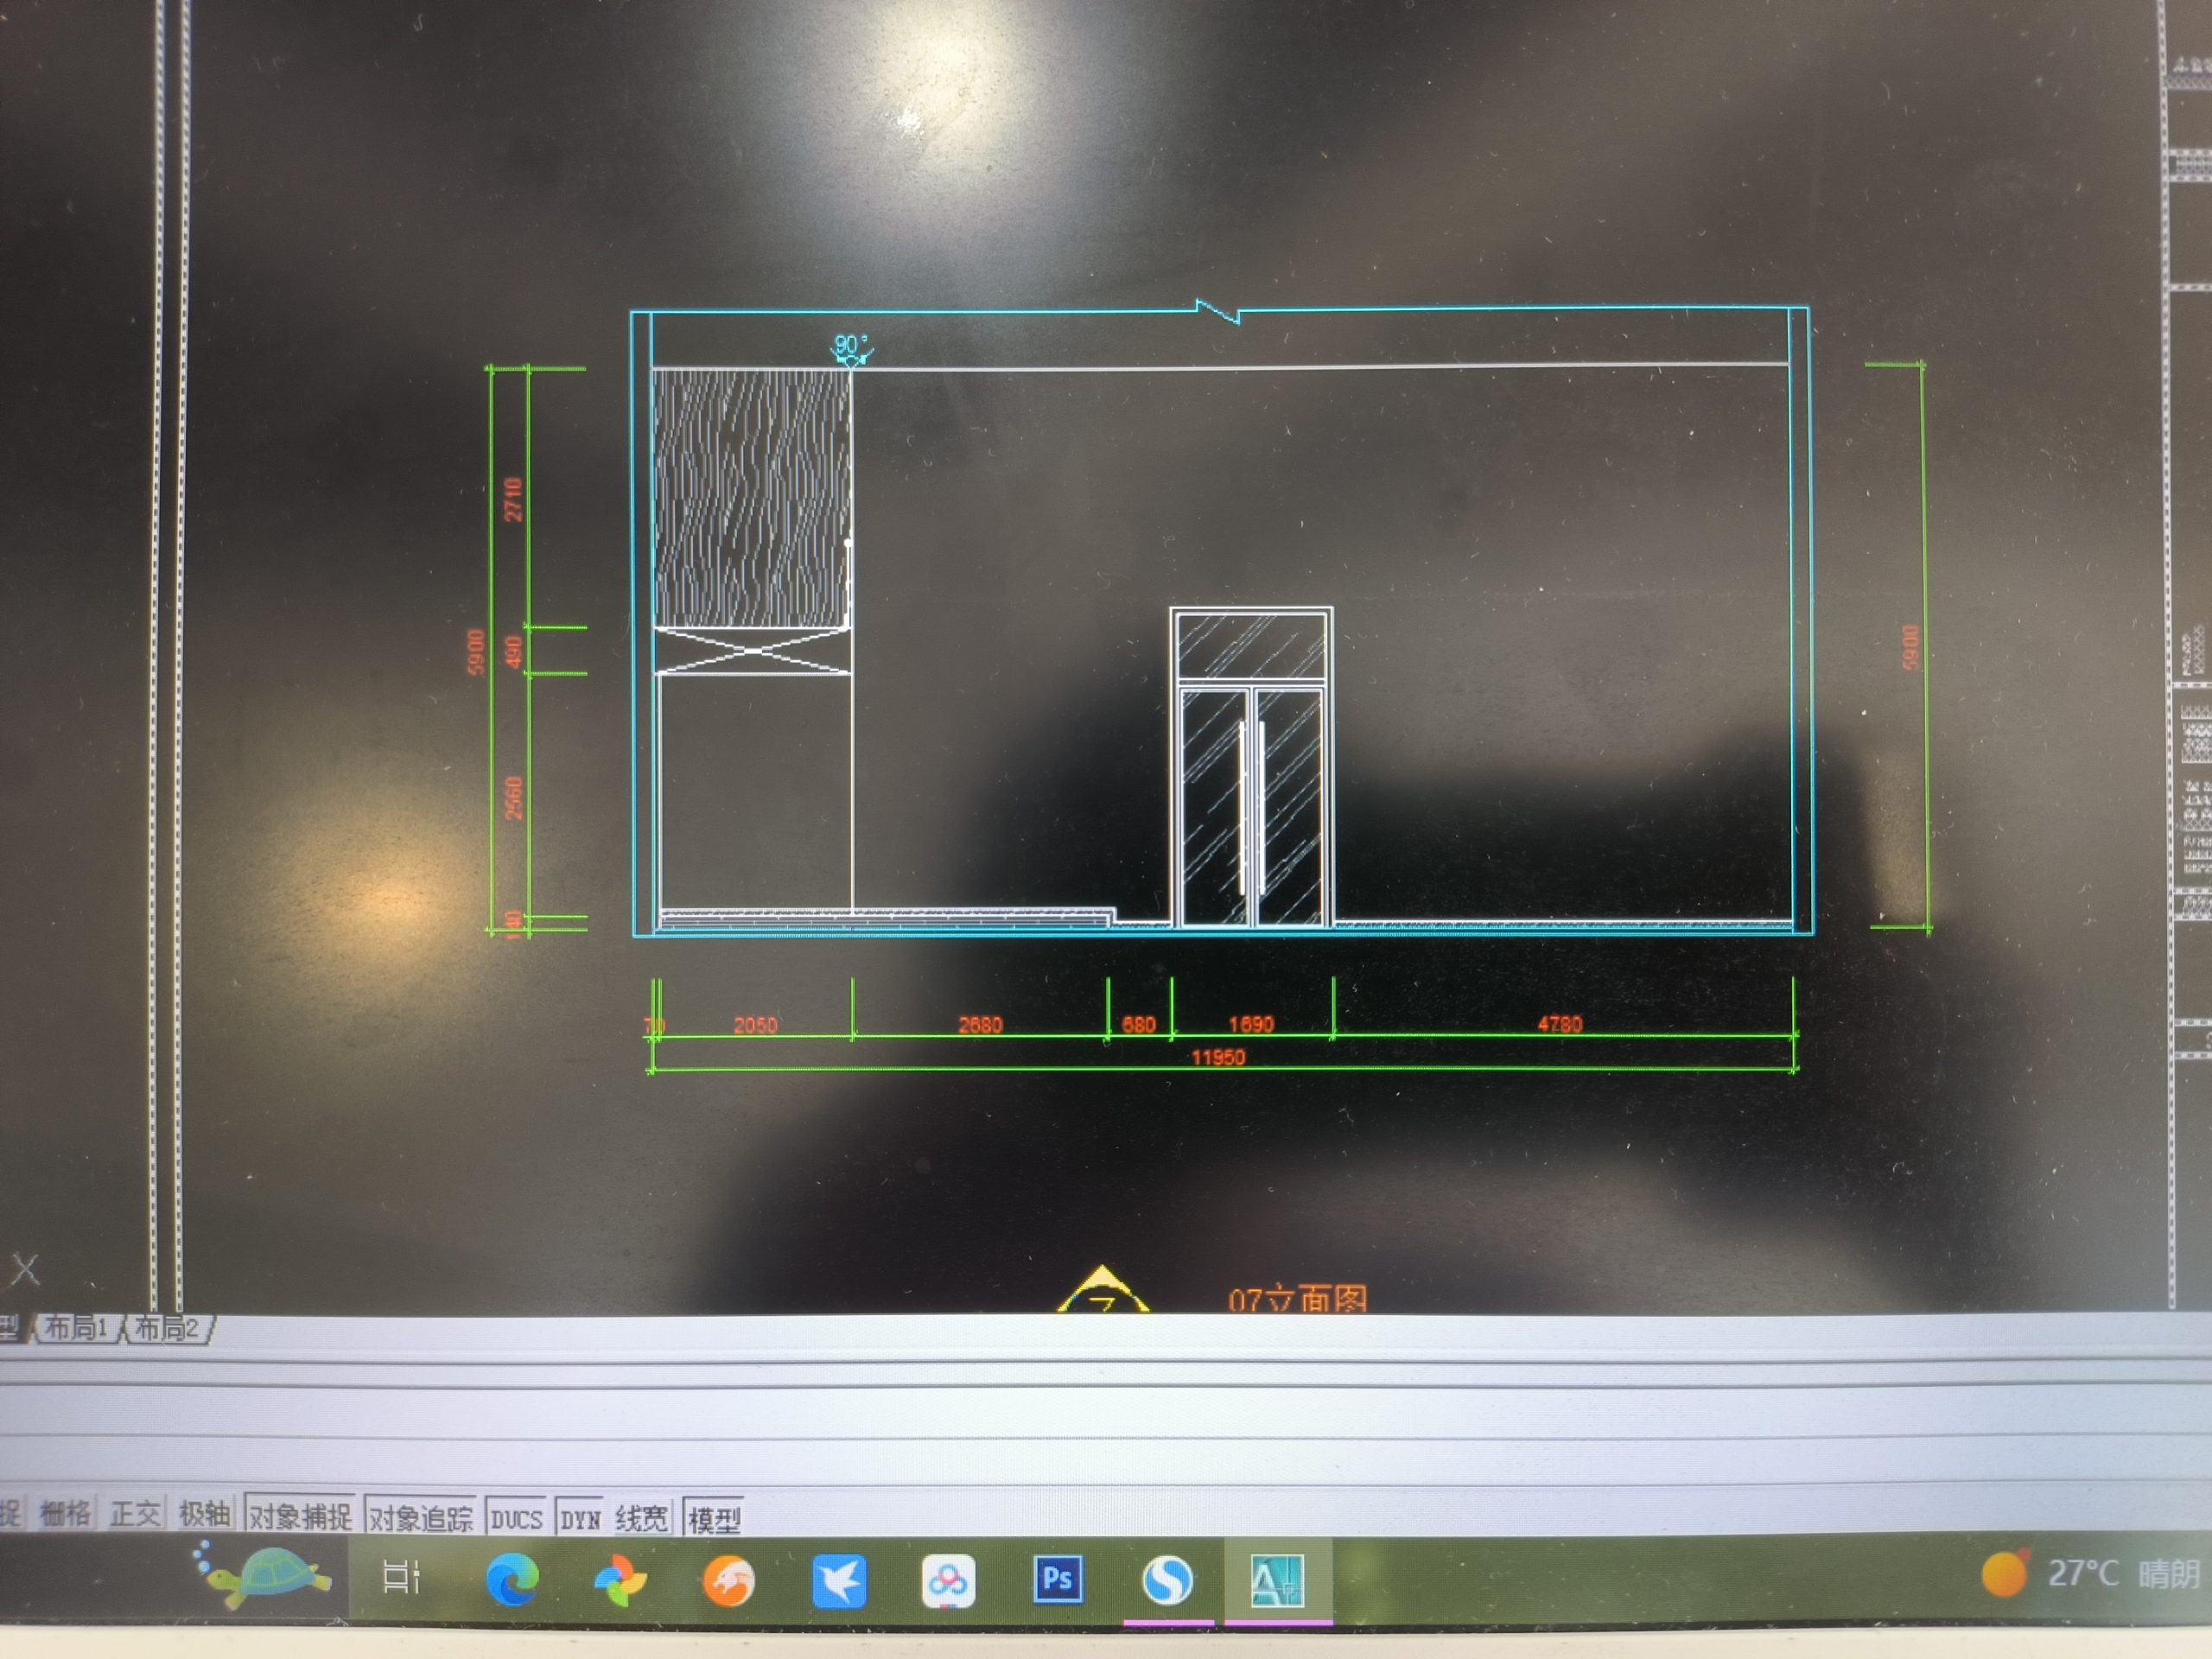Toggle 栅格 grid display mode
The image size is (2212, 1659).
coord(65,1514)
